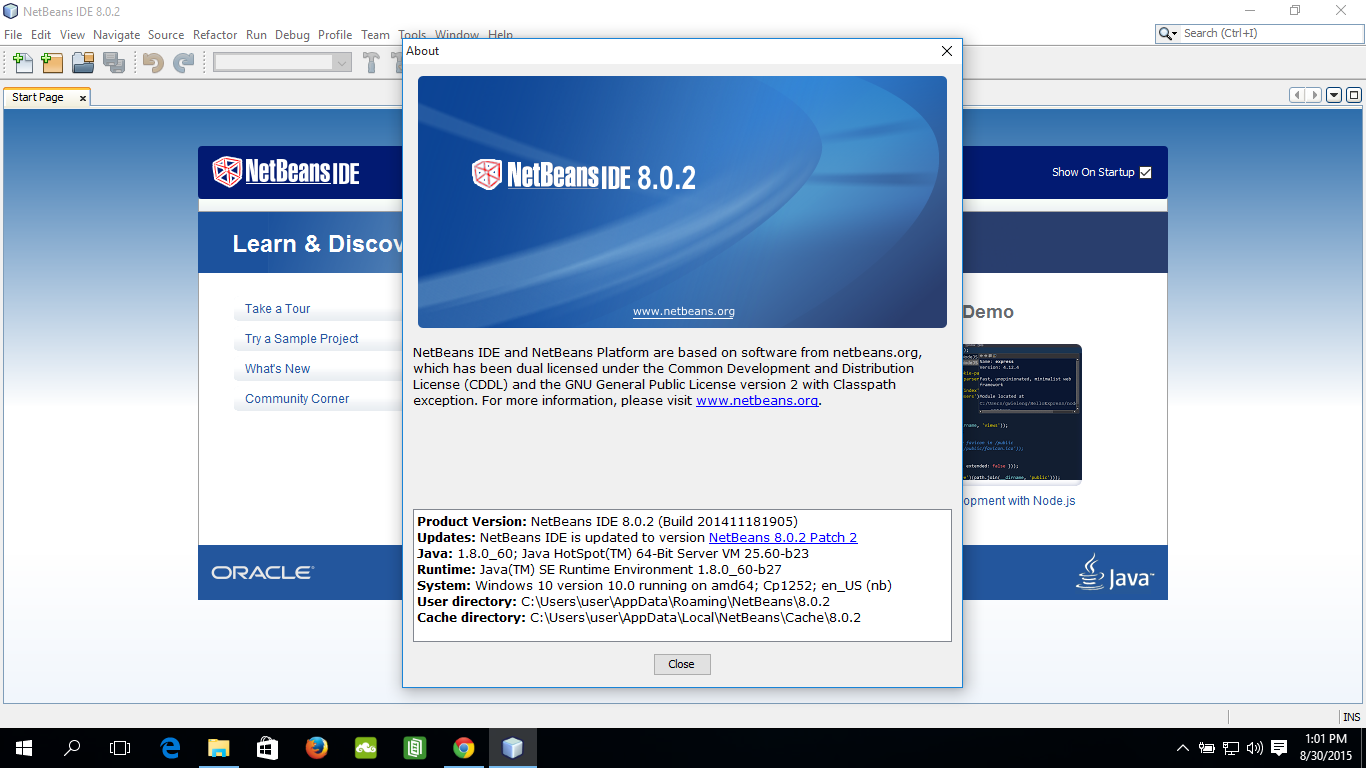
Task: Open the Windows Start menu
Action: click(x=24, y=747)
